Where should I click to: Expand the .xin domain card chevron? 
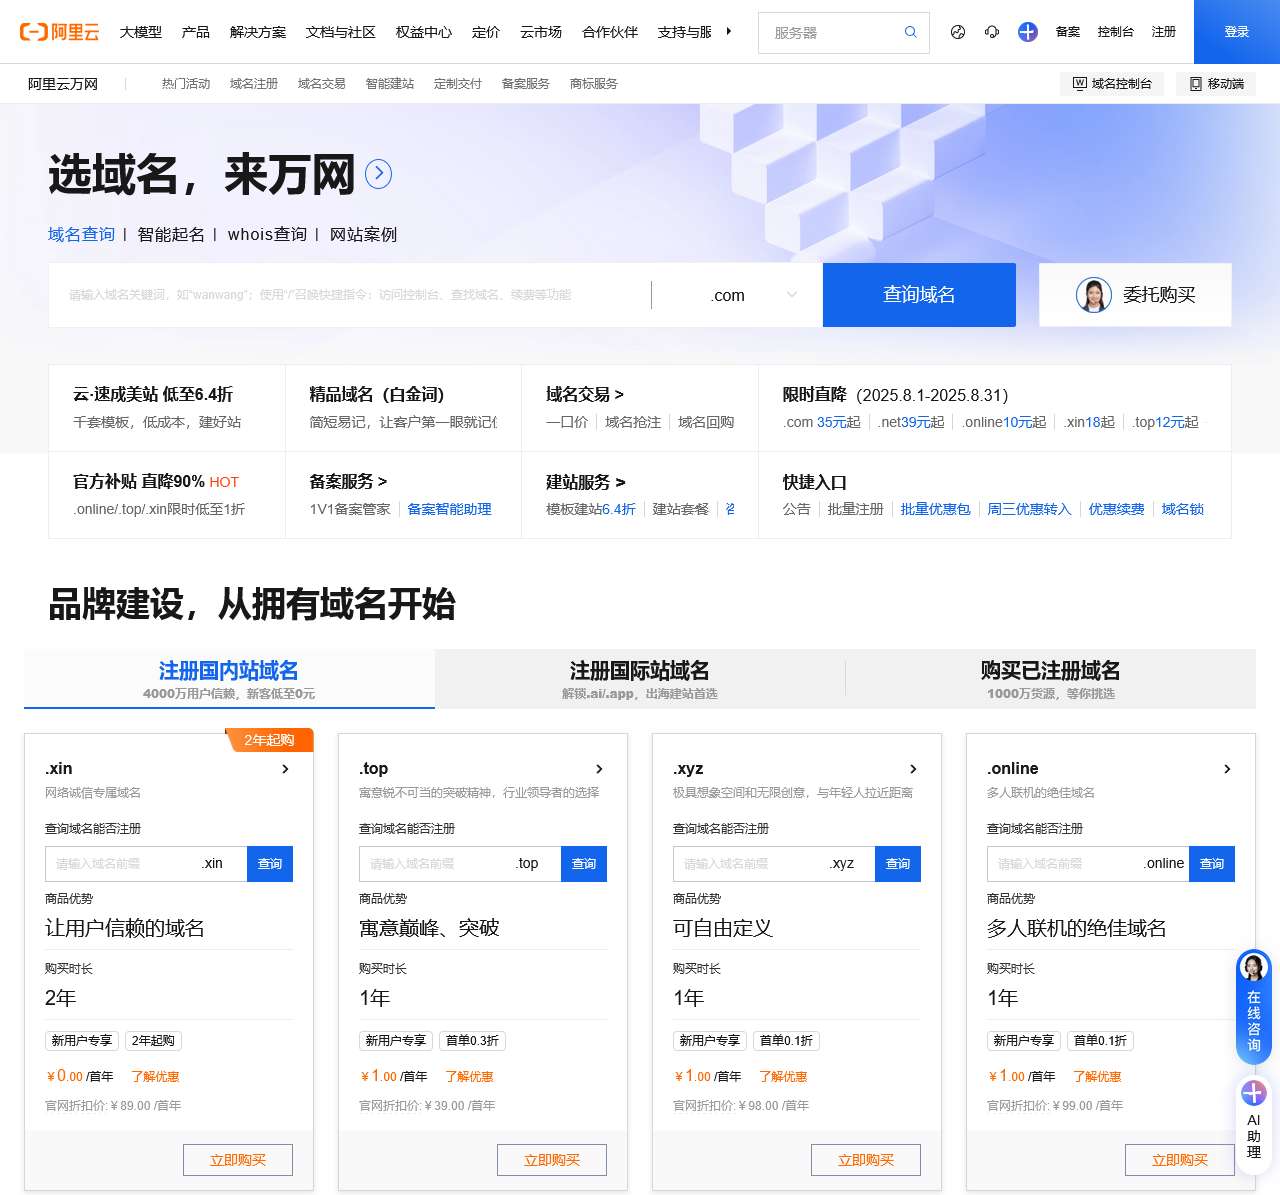(285, 769)
